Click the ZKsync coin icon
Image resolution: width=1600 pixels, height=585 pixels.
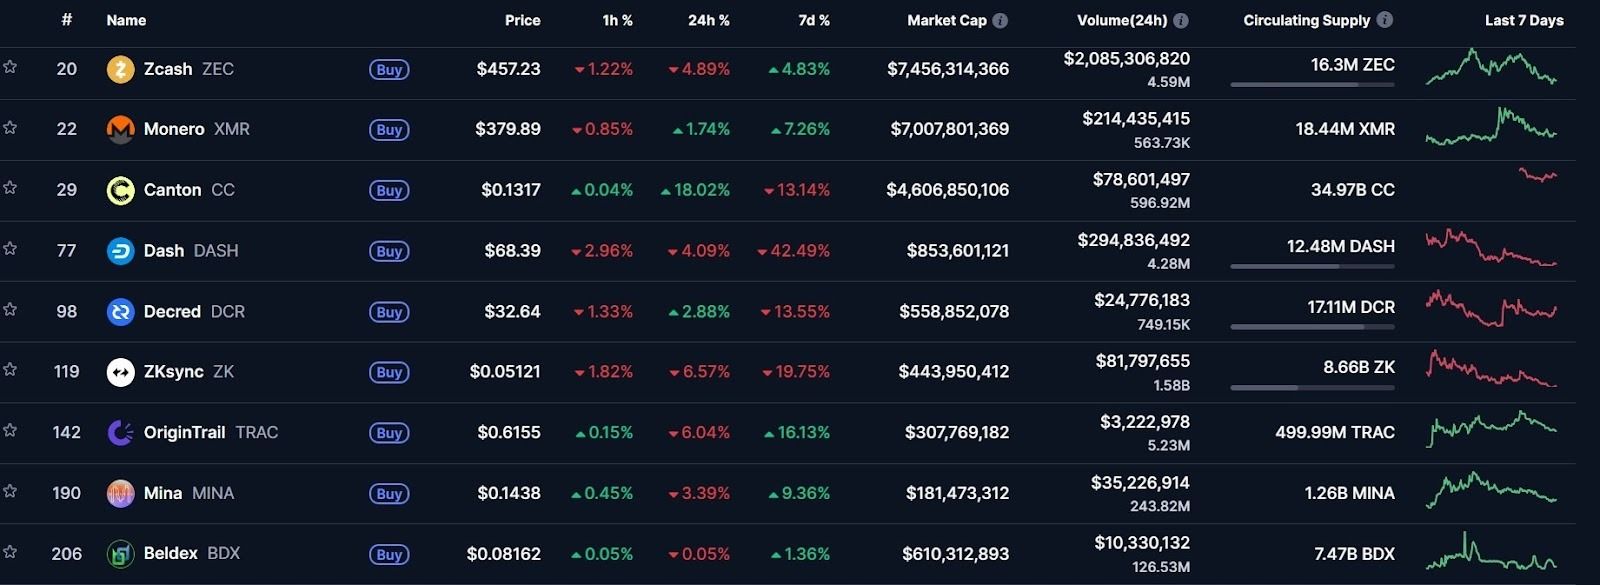point(122,371)
